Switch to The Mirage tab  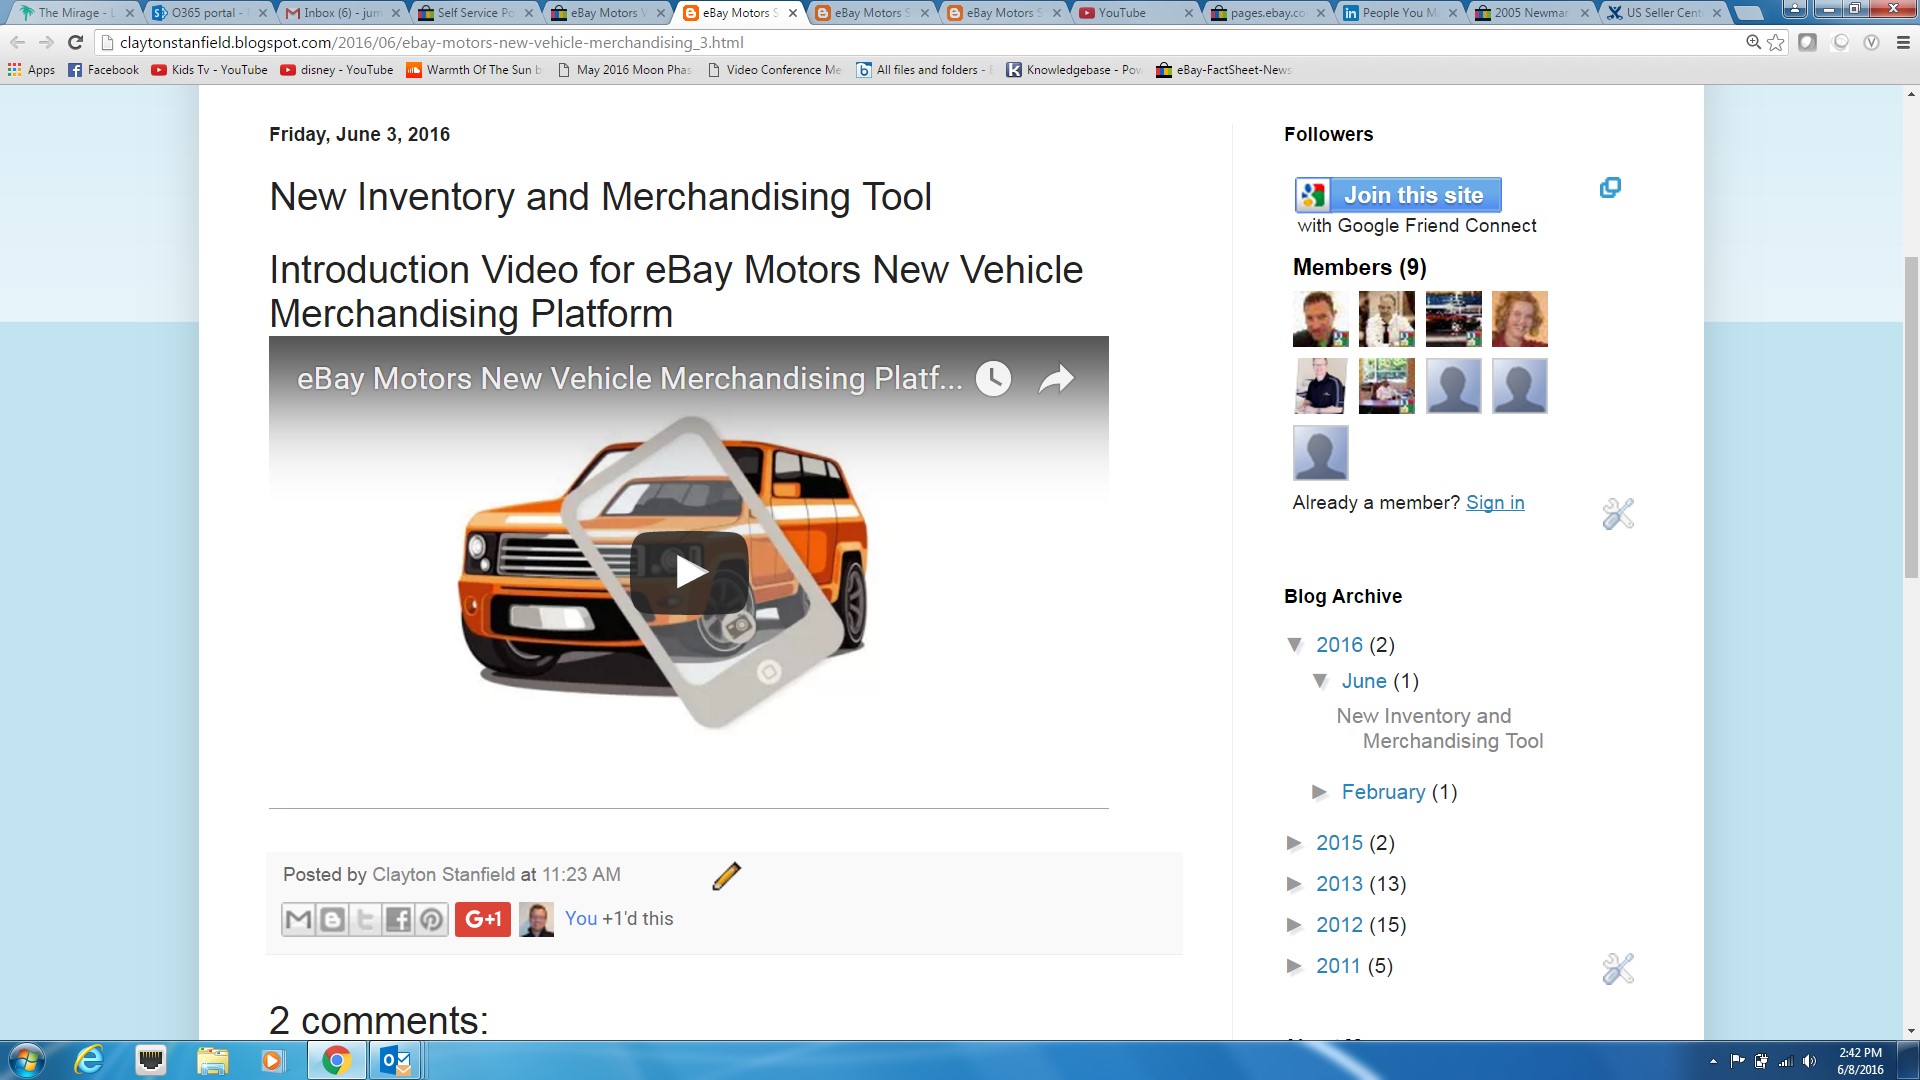[76, 13]
